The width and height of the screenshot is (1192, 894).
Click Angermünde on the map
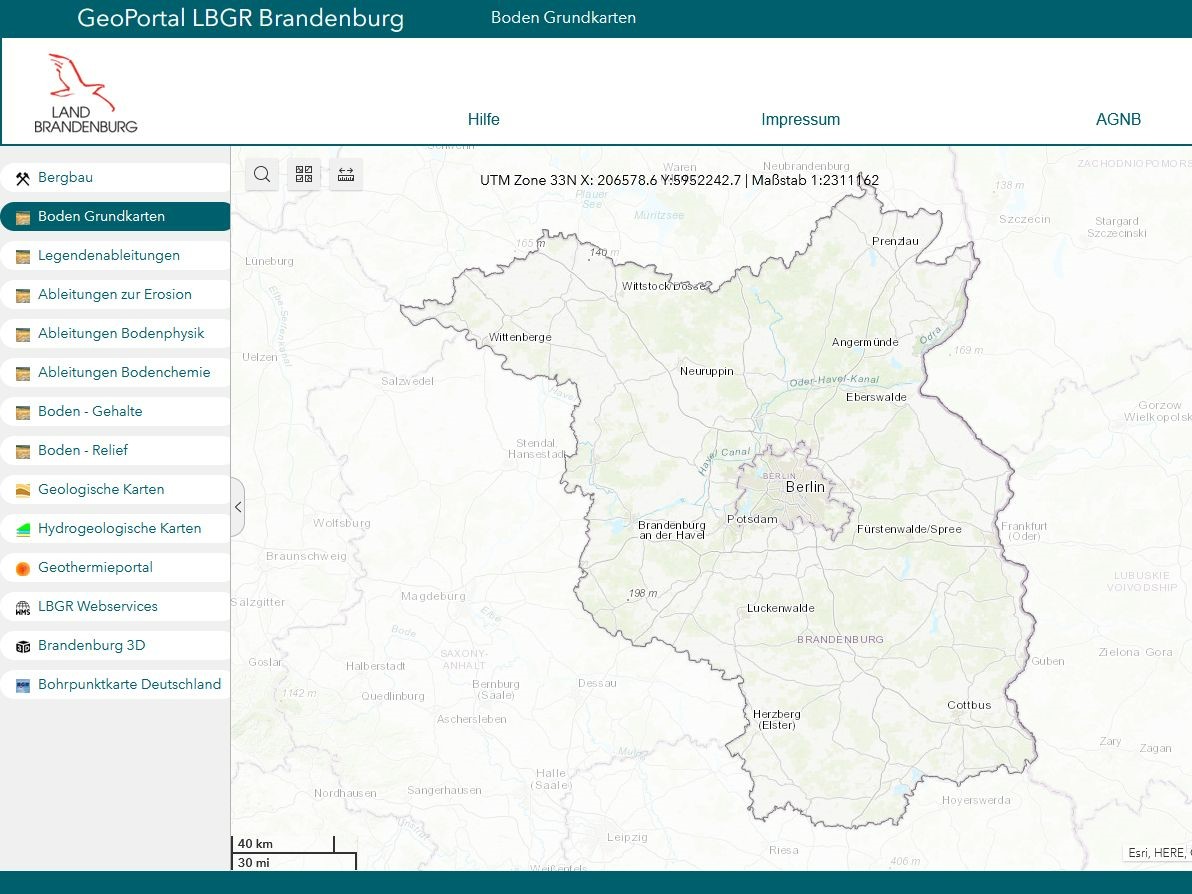[864, 342]
